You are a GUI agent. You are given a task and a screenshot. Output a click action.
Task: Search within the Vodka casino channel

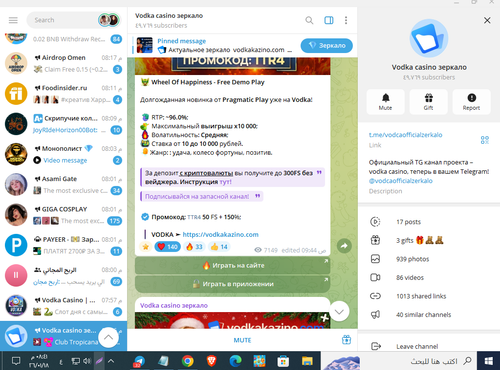click(309, 20)
